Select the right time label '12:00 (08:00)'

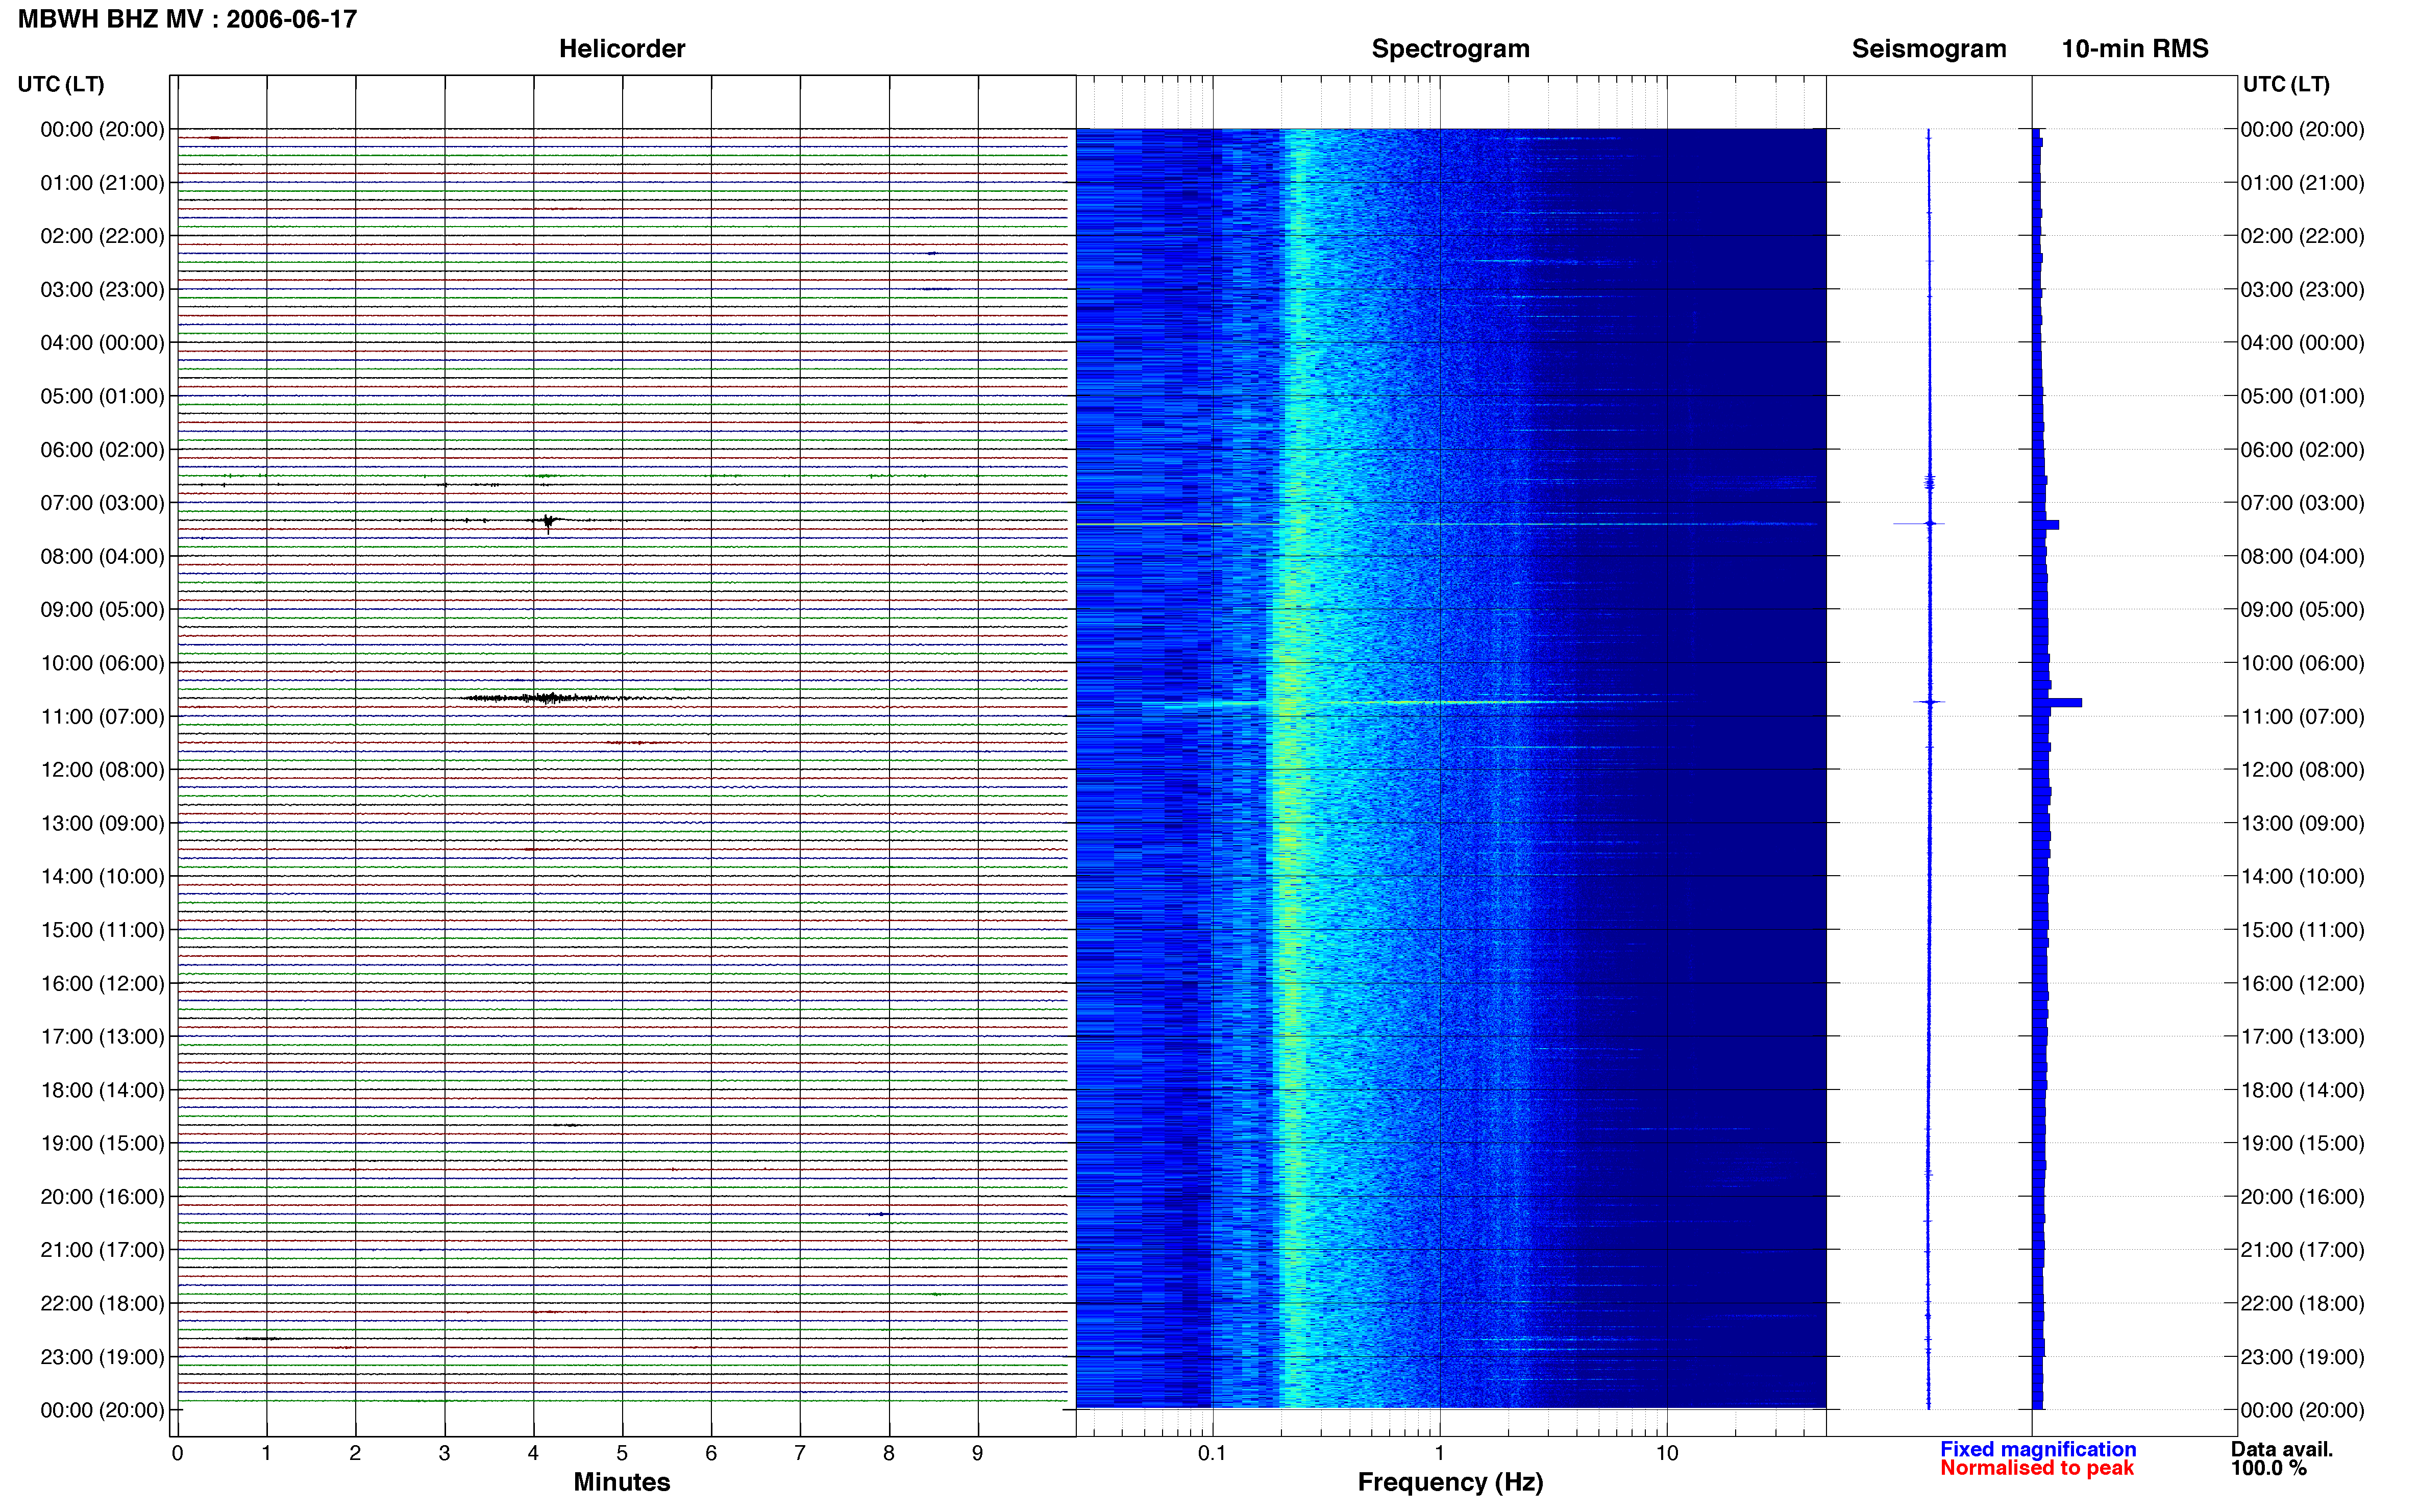pyautogui.click(x=2302, y=770)
